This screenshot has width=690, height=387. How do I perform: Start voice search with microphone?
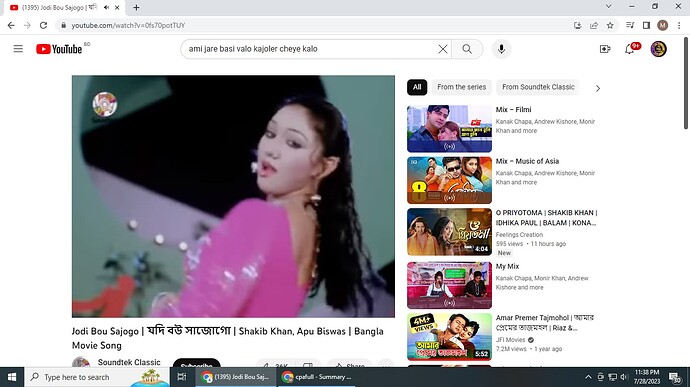501,49
